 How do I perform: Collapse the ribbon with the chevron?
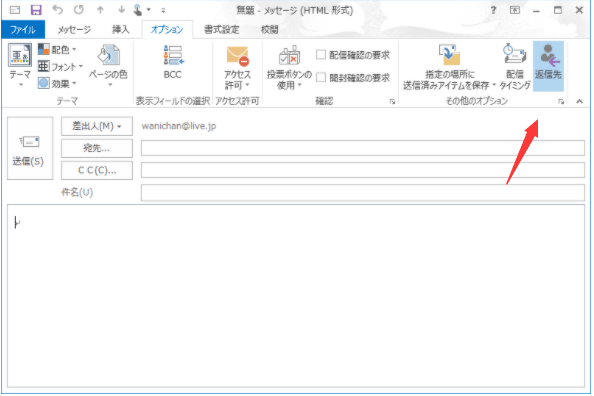[579, 101]
